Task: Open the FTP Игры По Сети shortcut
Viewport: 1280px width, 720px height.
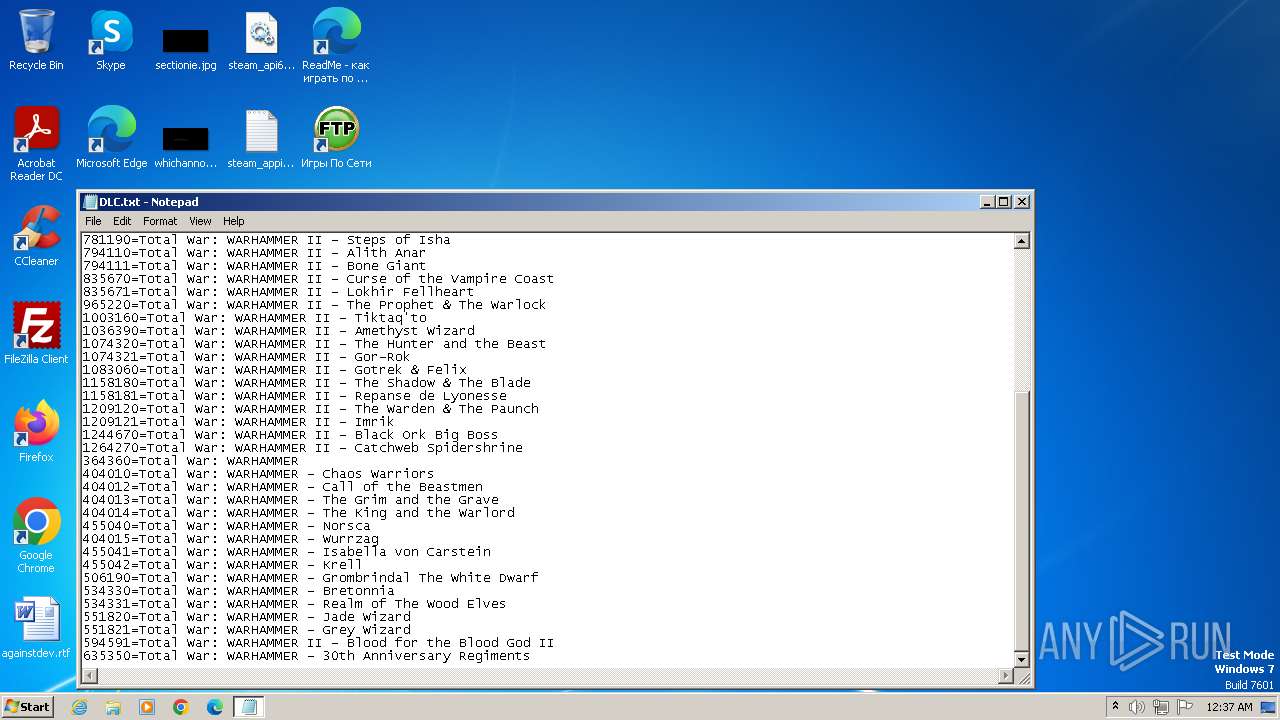Action: click(x=336, y=138)
